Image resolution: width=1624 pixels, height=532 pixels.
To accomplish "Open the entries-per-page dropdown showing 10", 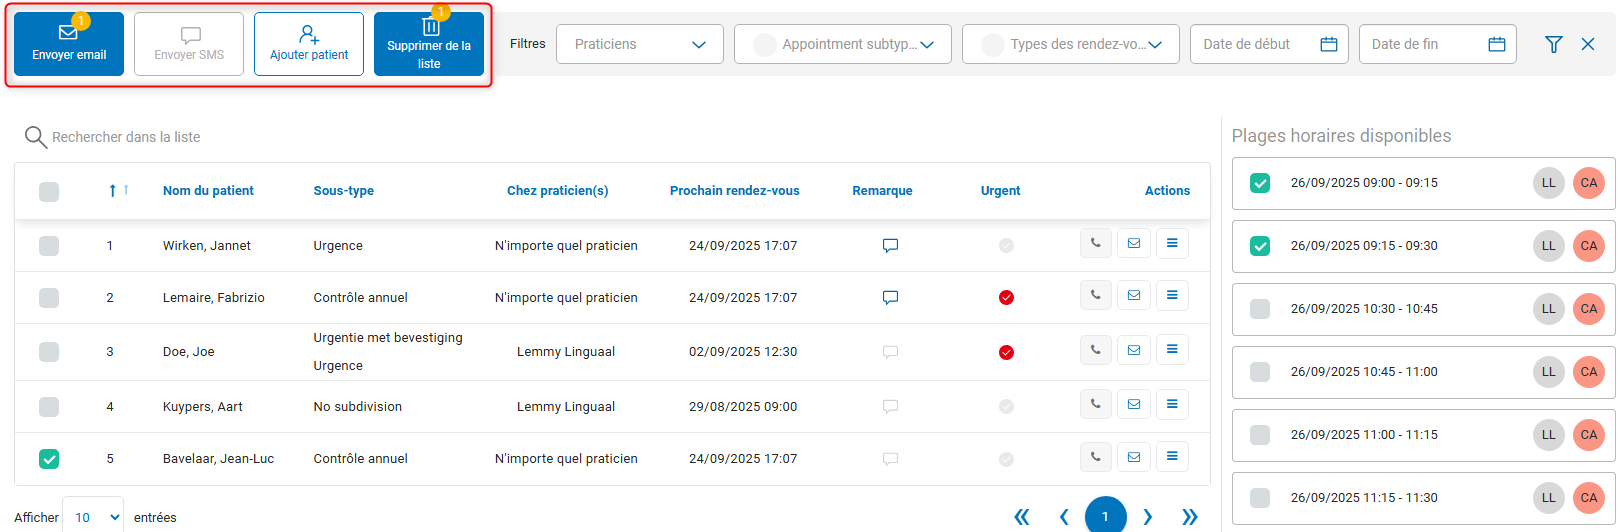I will [93, 517].
